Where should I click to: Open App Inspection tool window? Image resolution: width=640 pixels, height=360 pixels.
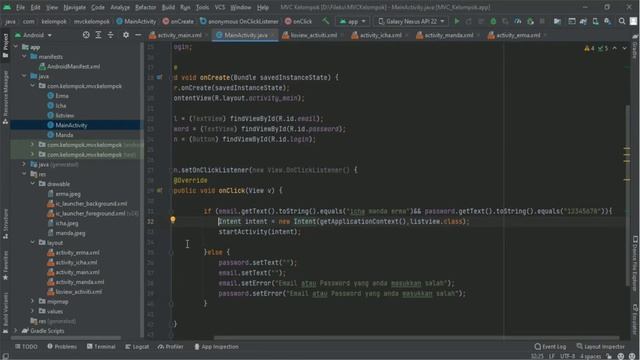point(216,347)
